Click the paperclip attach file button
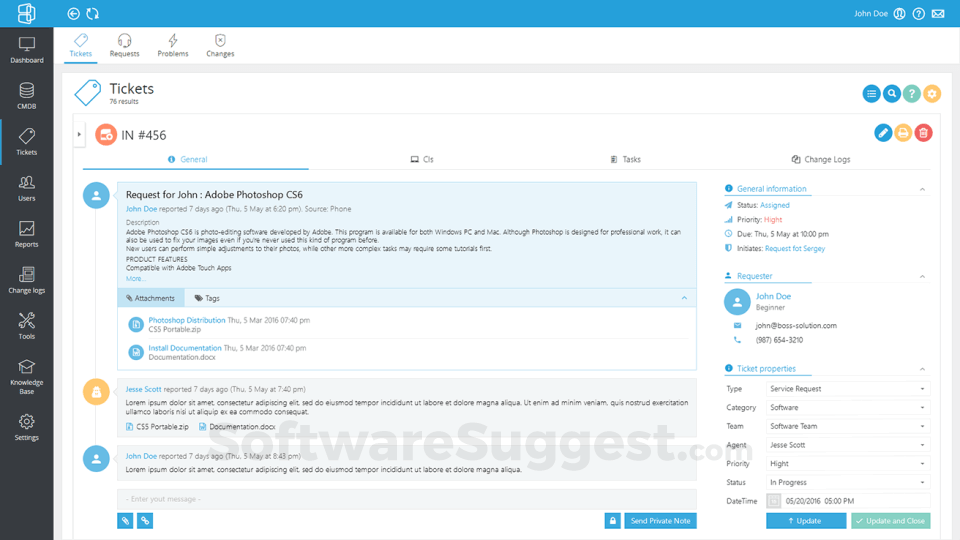 coord(125,521)
